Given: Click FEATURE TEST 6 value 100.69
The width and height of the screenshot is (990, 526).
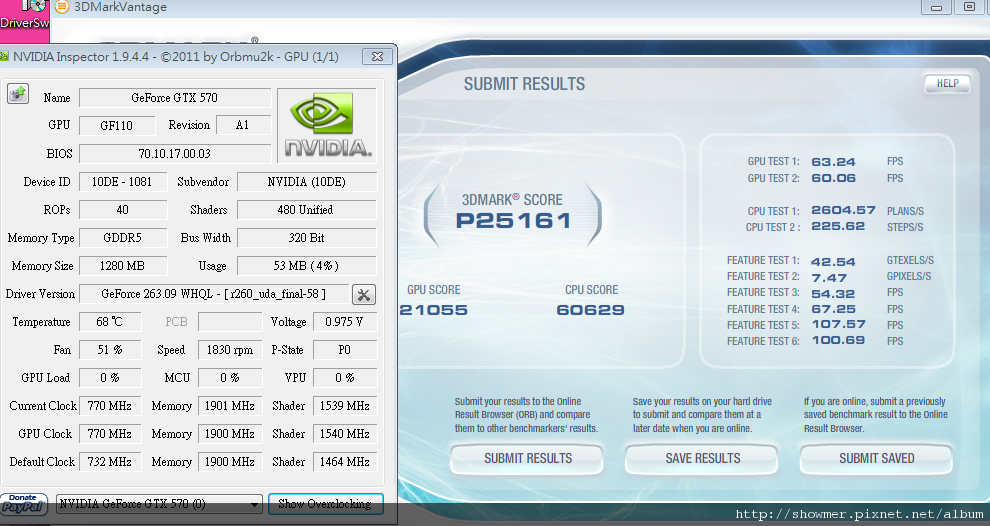Looking at the screenshot, I should click(838, 340).
